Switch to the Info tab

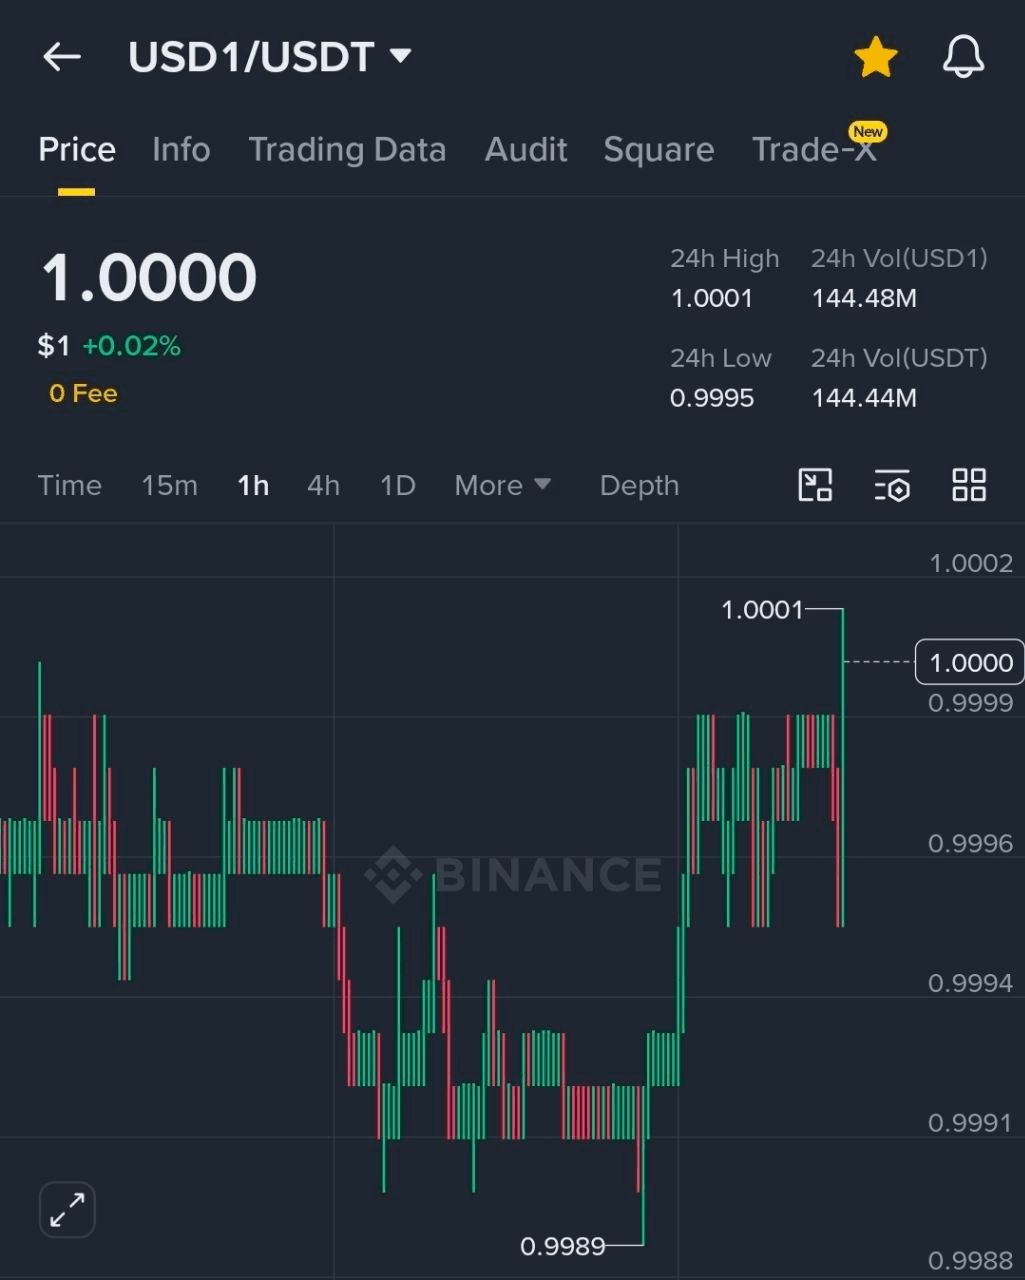181,150
